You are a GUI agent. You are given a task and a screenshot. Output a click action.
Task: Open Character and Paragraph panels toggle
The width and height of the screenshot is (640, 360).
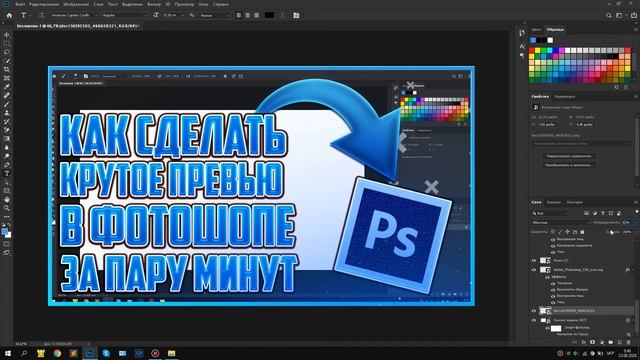coord(296,15)
